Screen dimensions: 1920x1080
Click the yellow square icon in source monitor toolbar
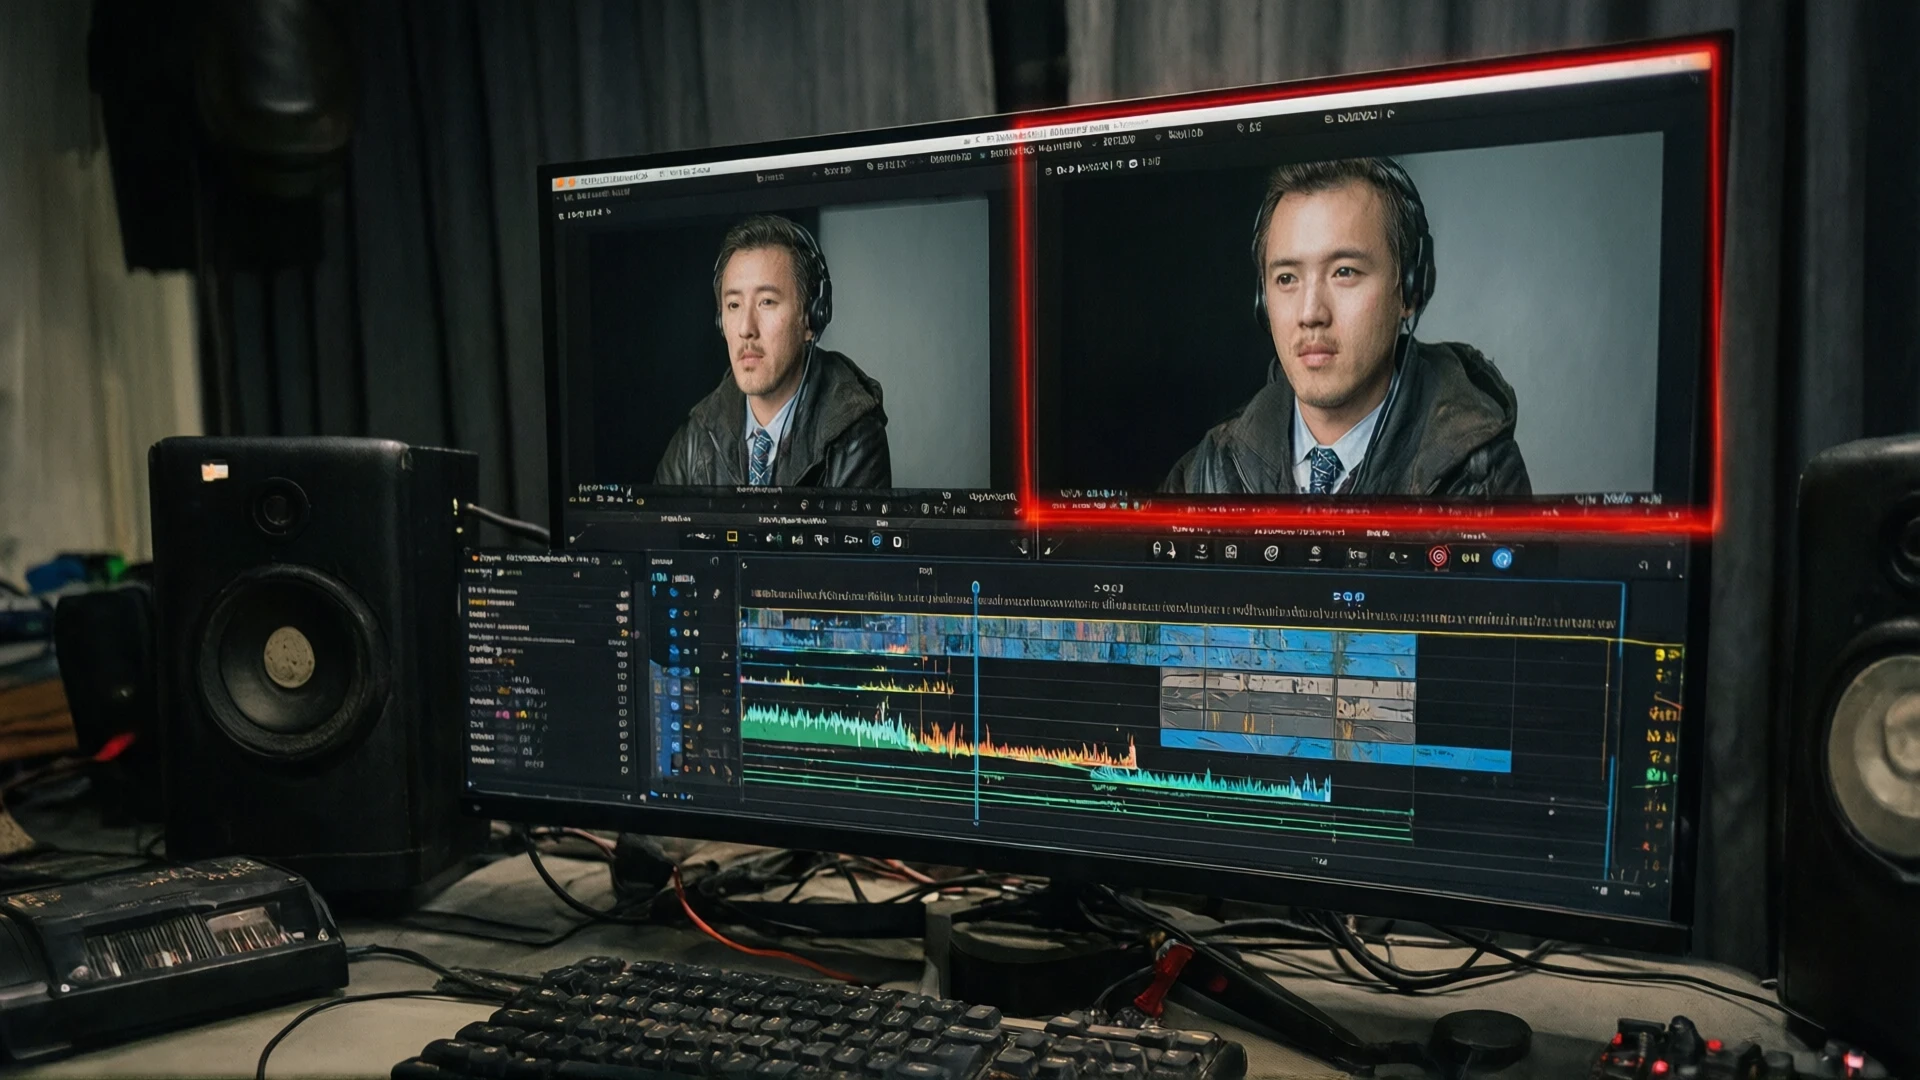pyautogui.click(x=732, y=537)
